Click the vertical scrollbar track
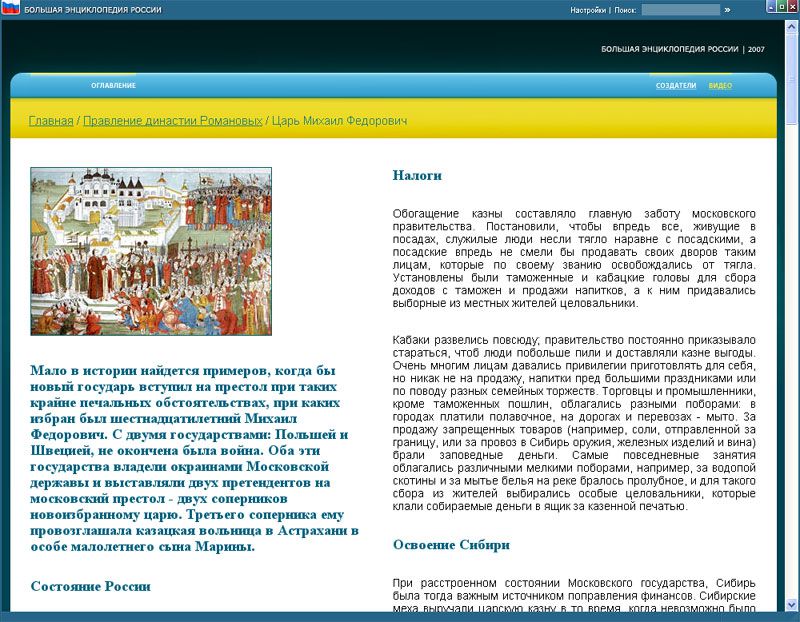This screenshot has height=622, width=800. pyautogui.click(x=790, y=400)
